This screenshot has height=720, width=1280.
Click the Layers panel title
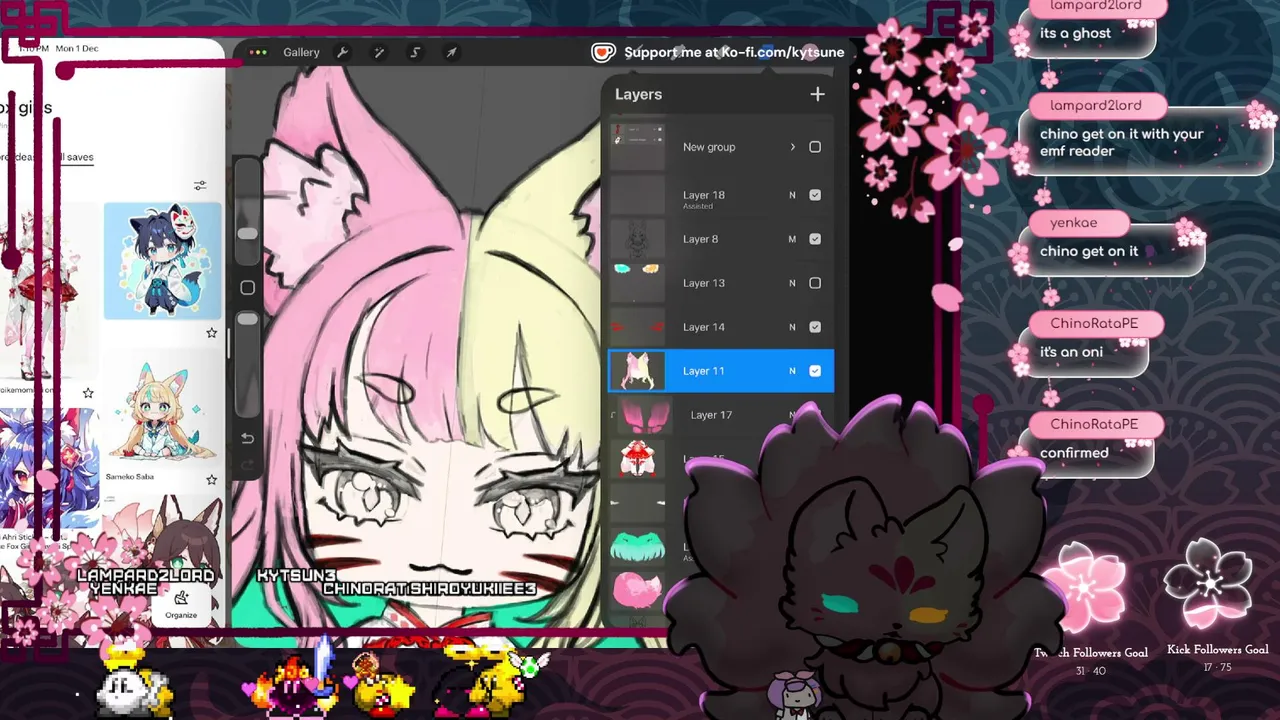click(638, 94)
